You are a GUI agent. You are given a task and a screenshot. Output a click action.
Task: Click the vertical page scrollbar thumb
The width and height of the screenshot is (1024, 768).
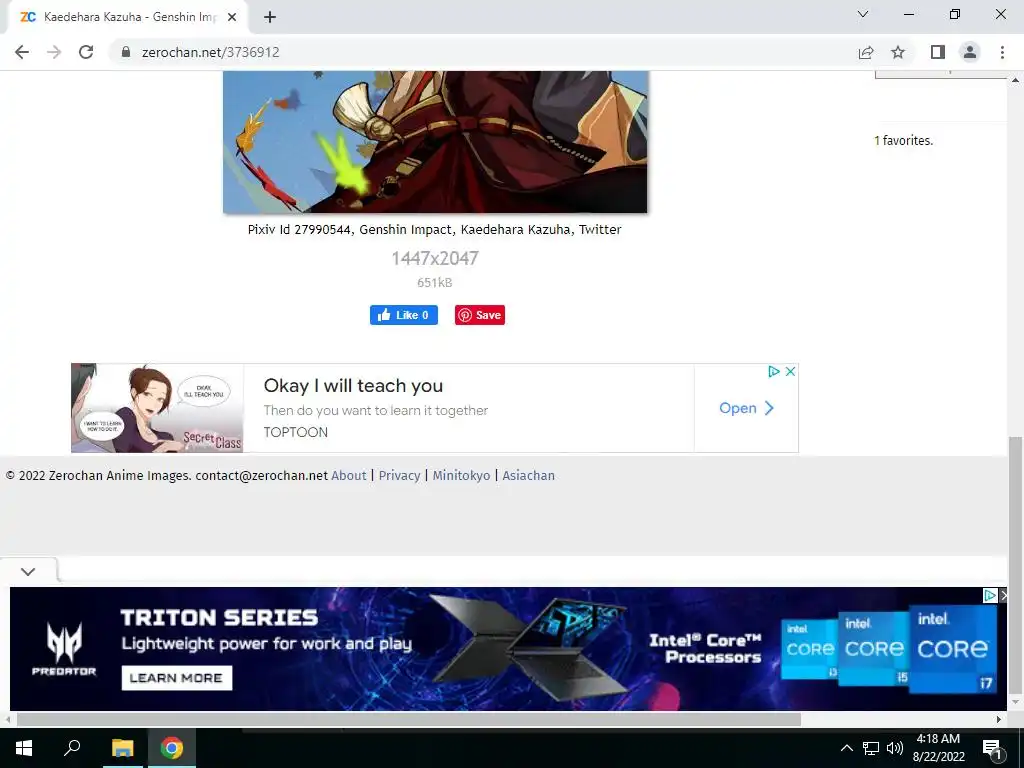tap(1016, 565)
